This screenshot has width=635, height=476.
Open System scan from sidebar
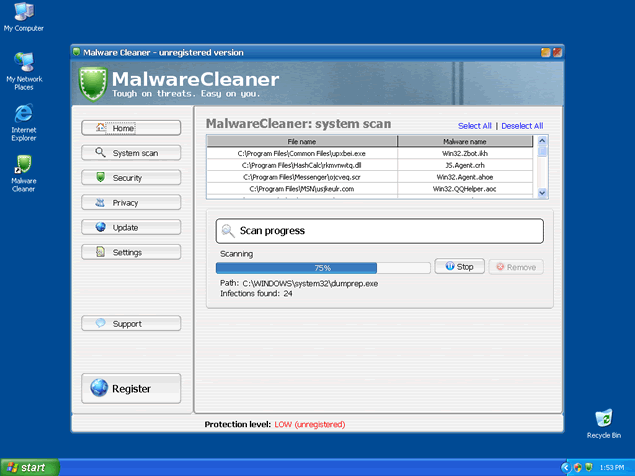pos(131,153)
